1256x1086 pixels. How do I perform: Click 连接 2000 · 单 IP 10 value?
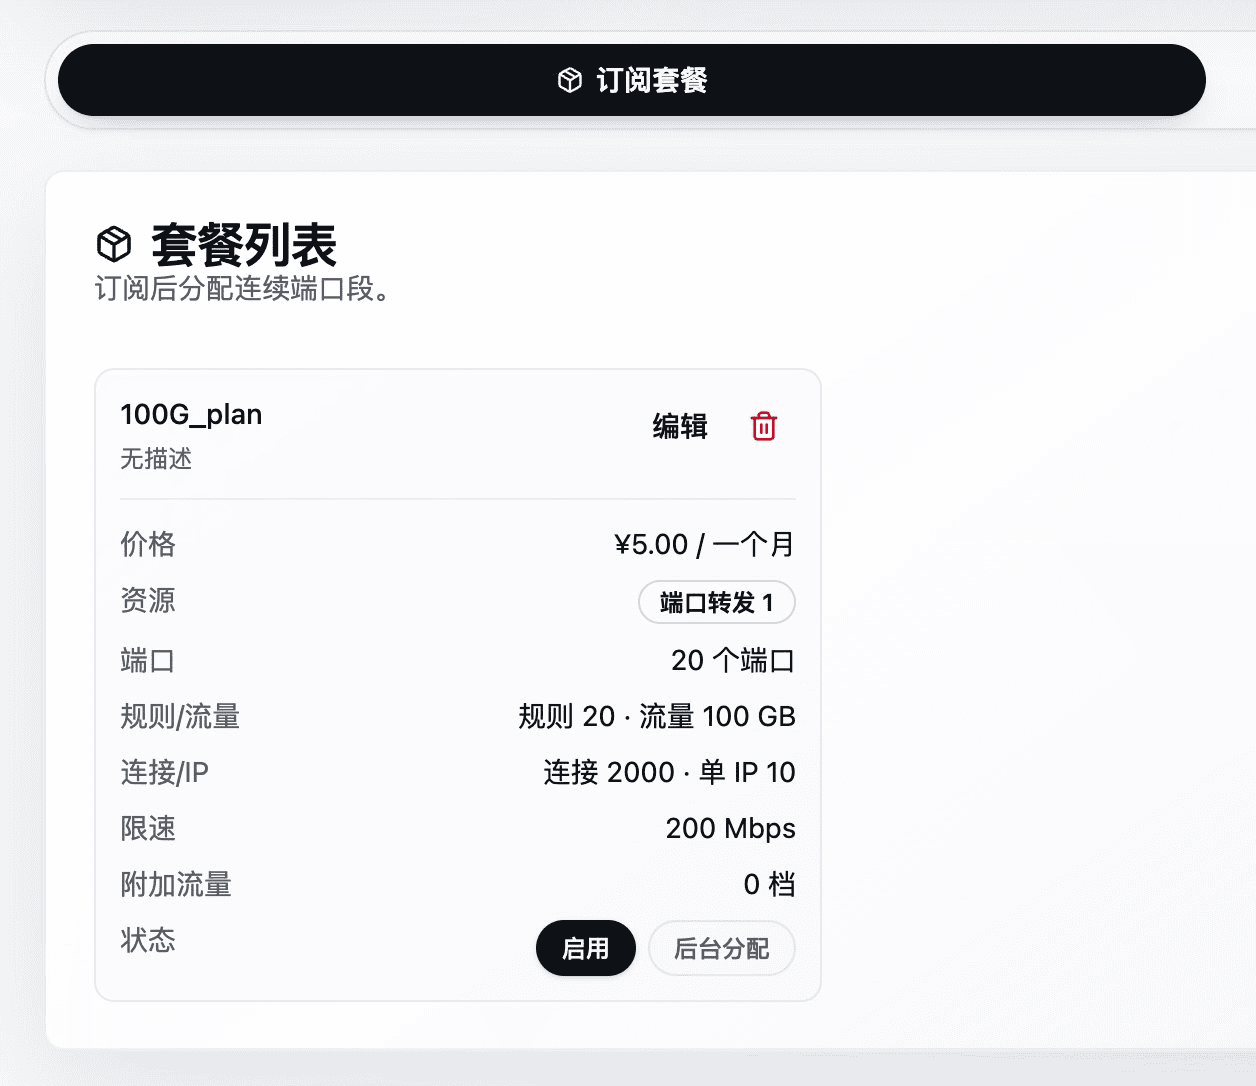coord(670,772)
